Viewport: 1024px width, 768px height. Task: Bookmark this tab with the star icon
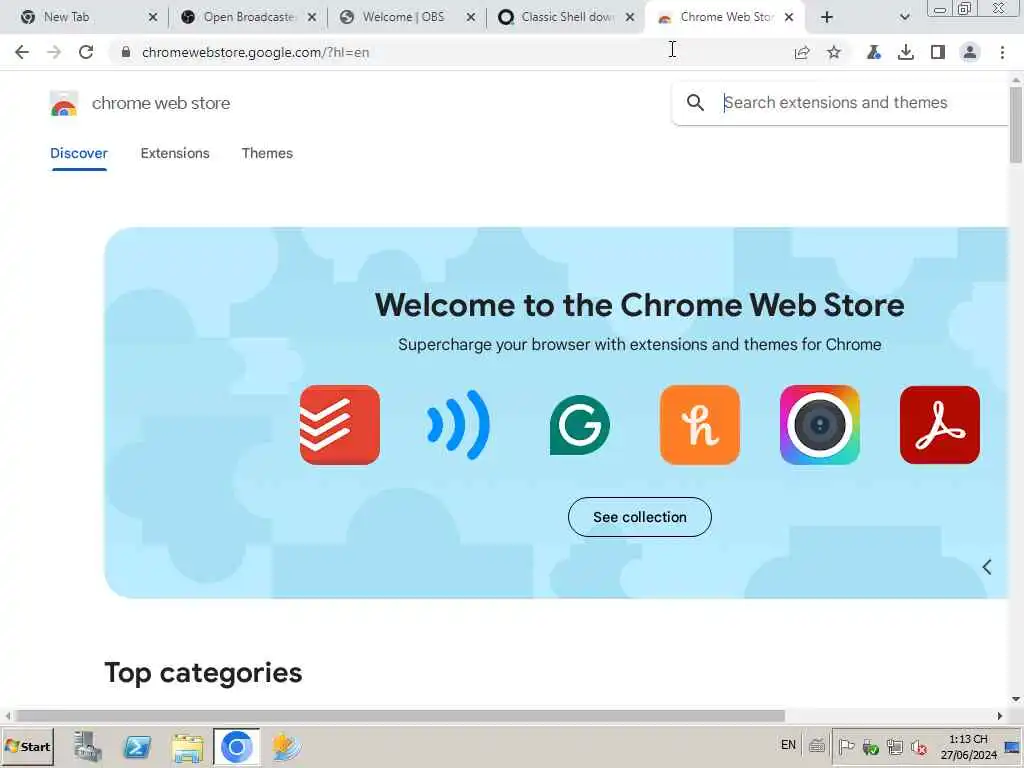pyautogui.click(x=834, y=52)
